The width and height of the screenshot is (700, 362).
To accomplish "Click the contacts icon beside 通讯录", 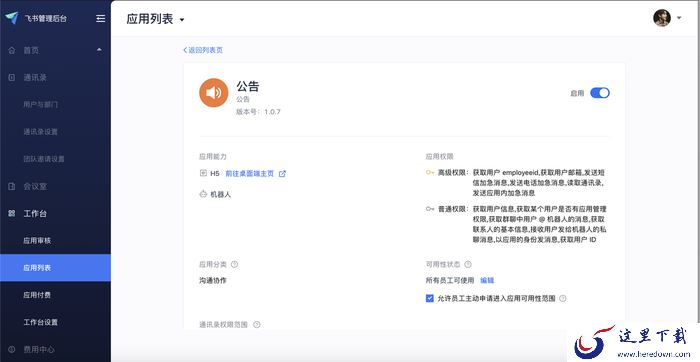I will coord(12,78).
